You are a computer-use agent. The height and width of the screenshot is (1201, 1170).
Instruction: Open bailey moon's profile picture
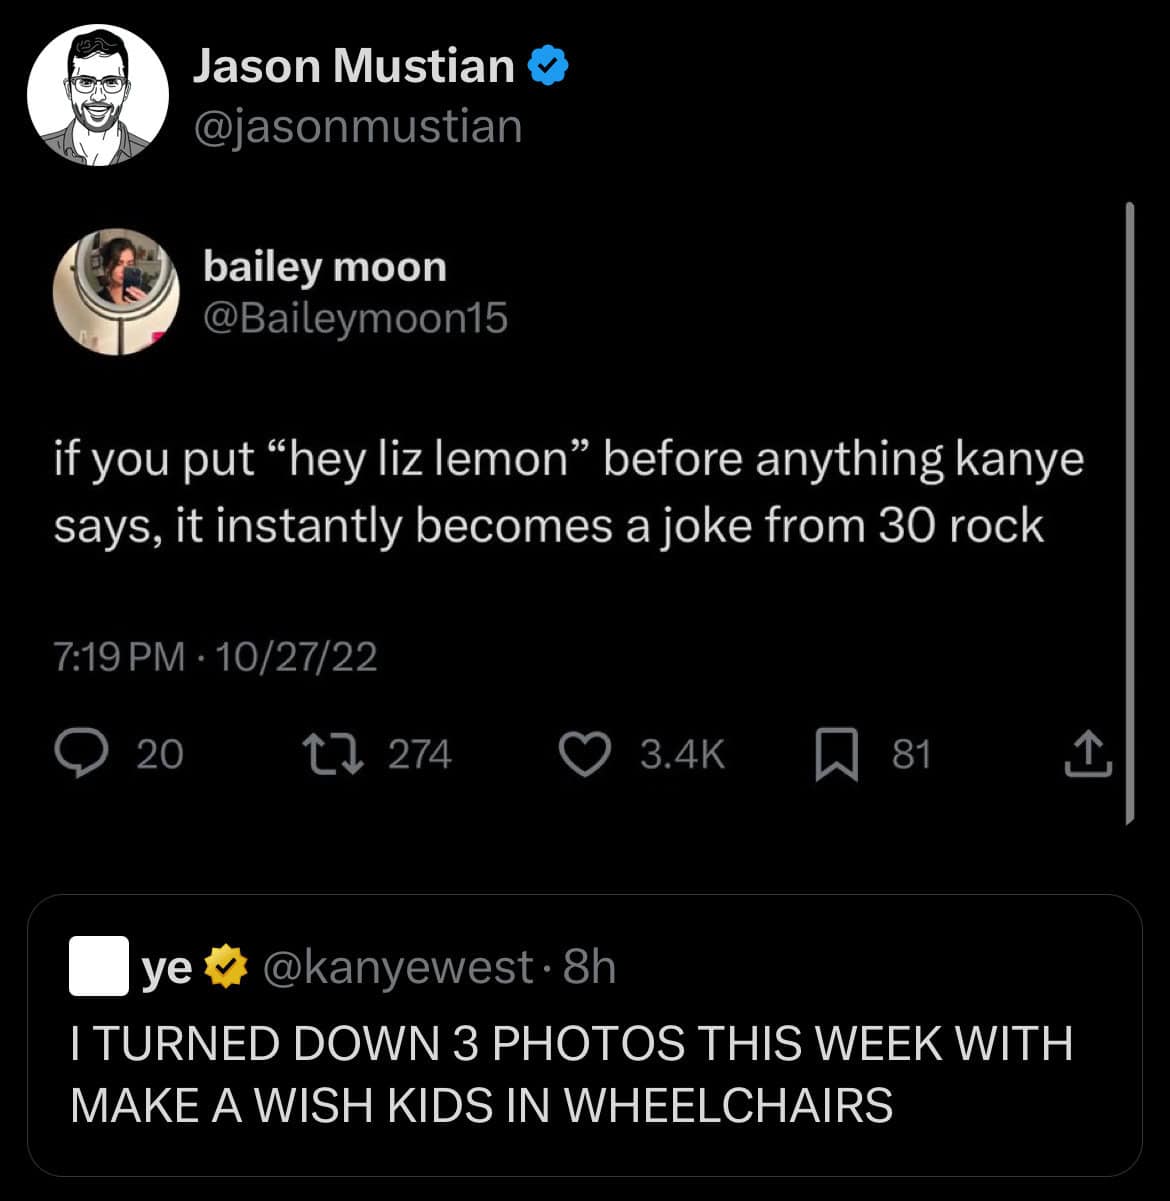pyautogui.click(x=116, y=292)
